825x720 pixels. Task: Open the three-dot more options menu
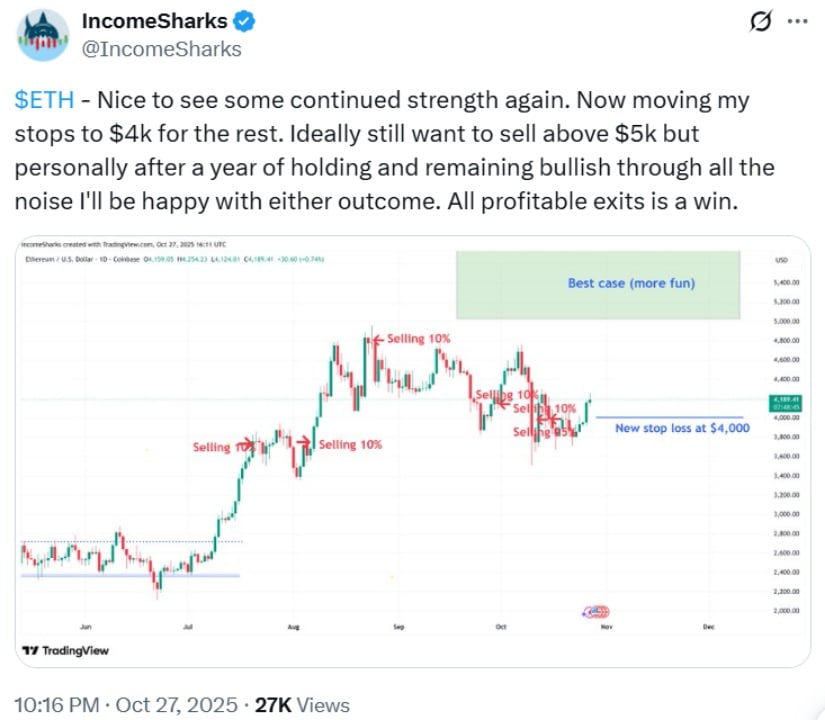coord(796,21)
